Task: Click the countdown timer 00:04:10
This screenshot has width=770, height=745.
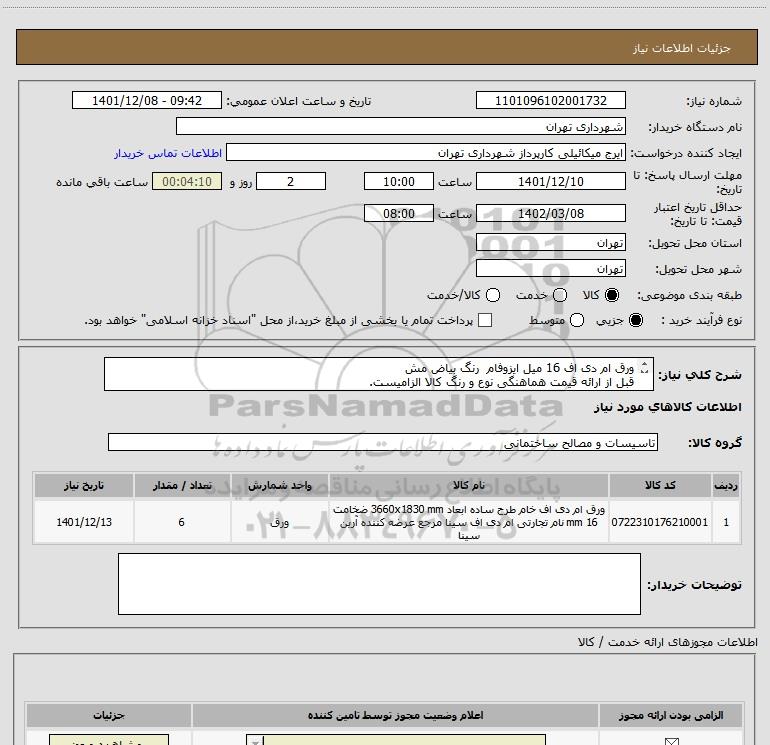Action: [187, 181]
